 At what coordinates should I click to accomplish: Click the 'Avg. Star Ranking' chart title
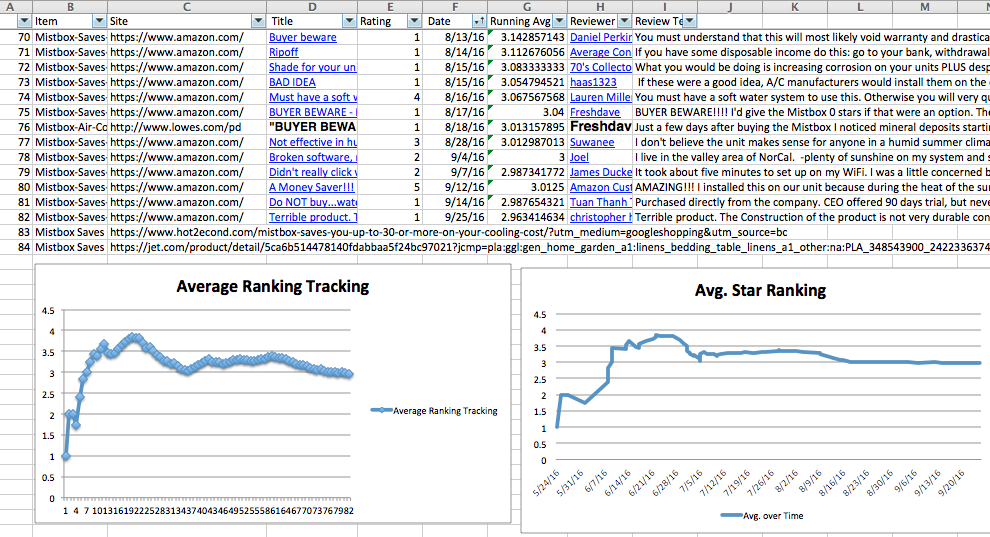(x=760, y=290)
